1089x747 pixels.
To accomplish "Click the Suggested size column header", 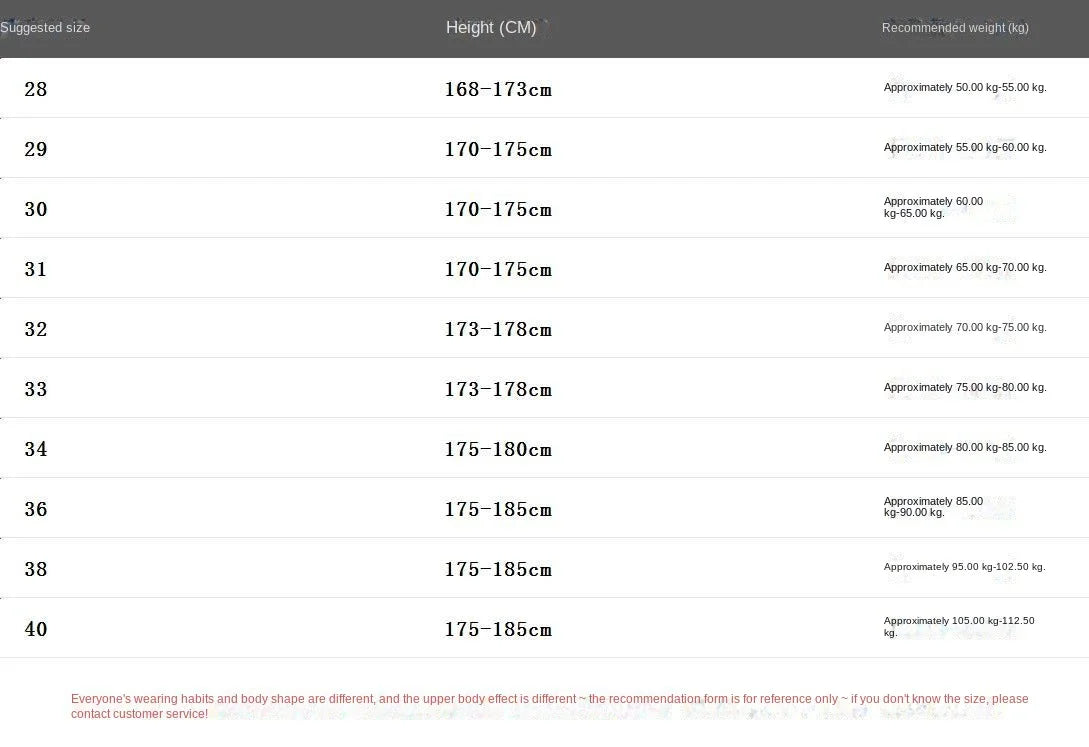I will [x=45, y=28].
